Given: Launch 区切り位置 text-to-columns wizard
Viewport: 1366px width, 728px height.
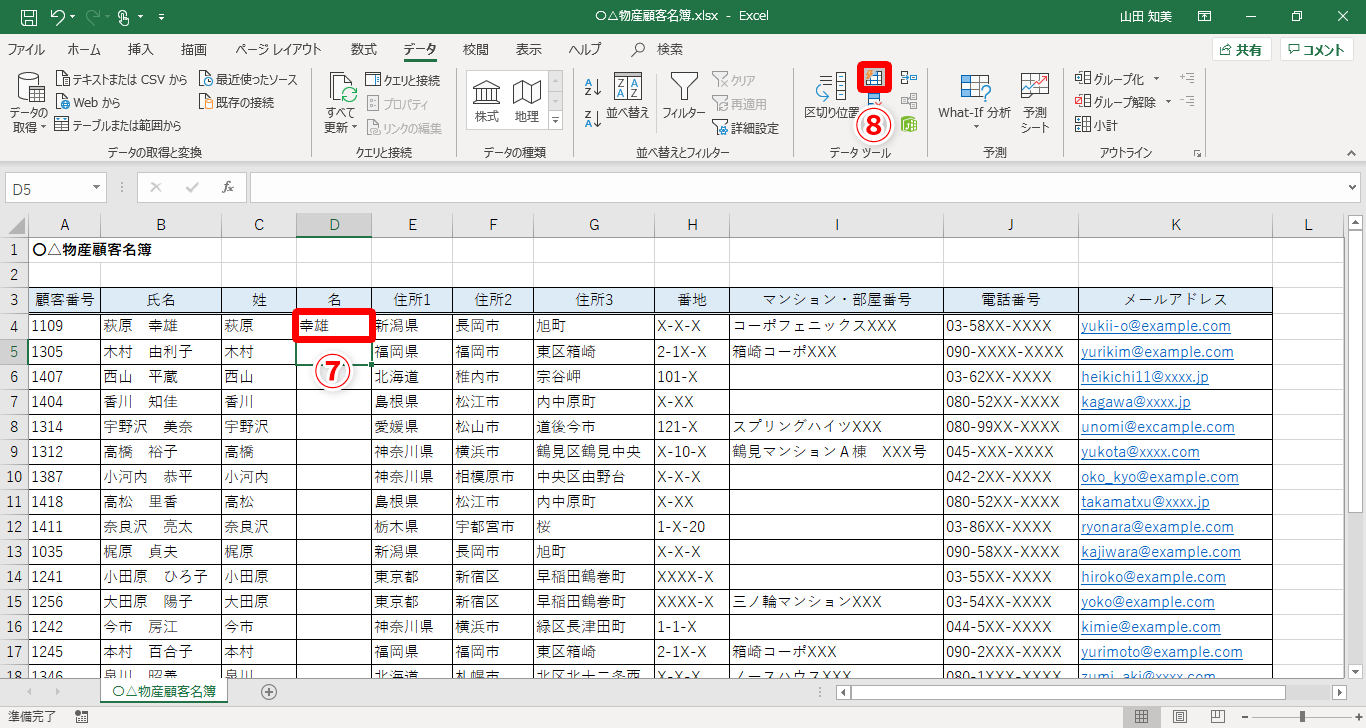Looking at the screenshot, I should [832, 97].
